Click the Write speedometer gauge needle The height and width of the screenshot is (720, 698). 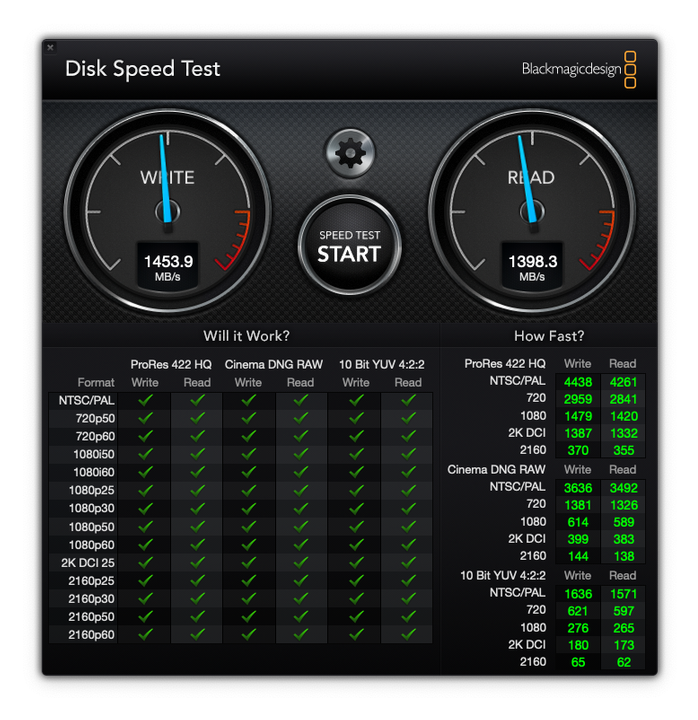166,175
